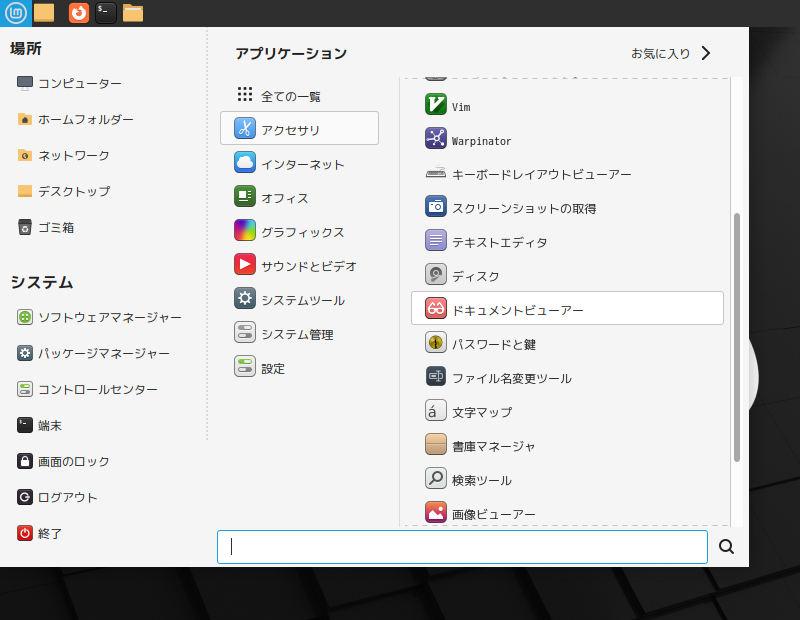
Task: Switch to お気に入り view
Action: [671, 53]
